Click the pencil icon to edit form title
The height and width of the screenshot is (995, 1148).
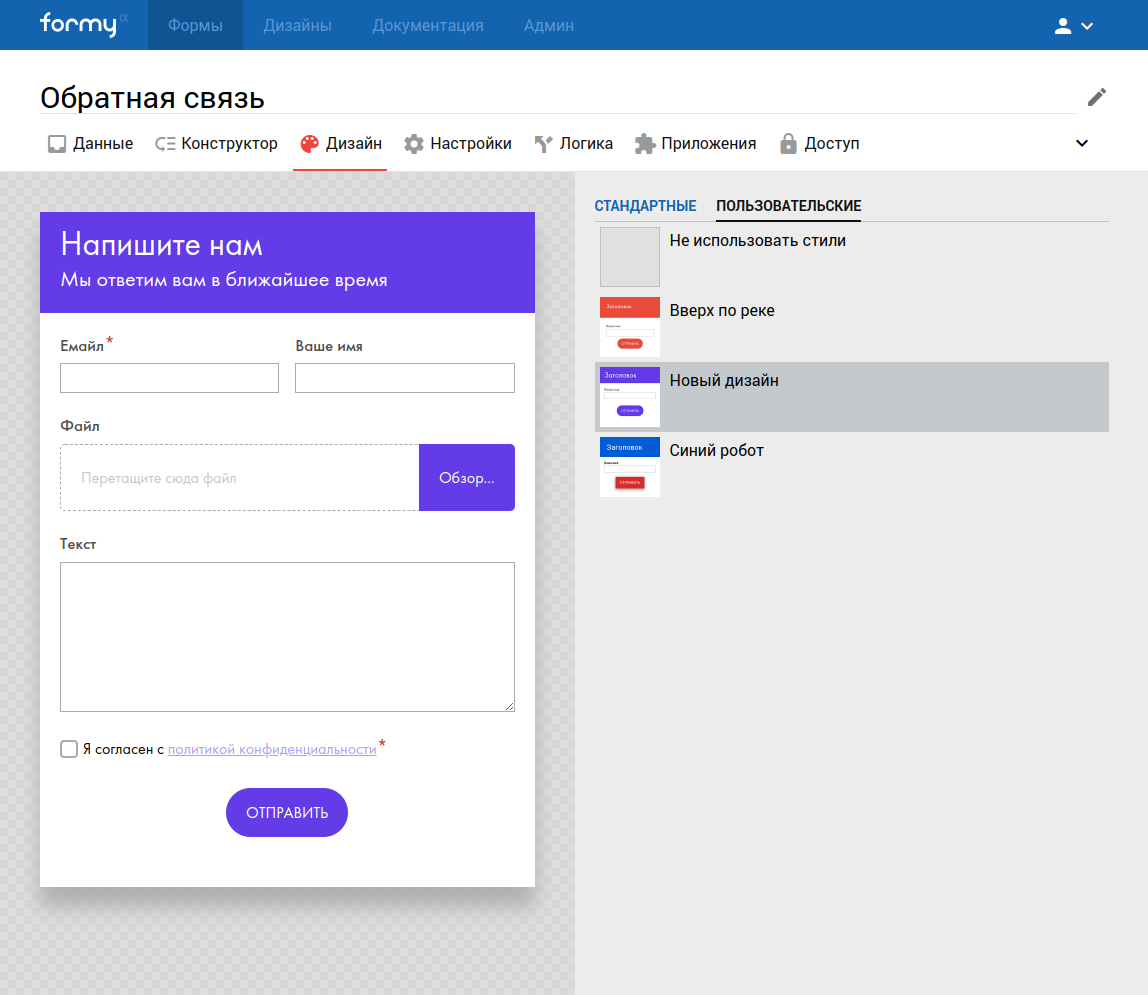[1097, 97]
